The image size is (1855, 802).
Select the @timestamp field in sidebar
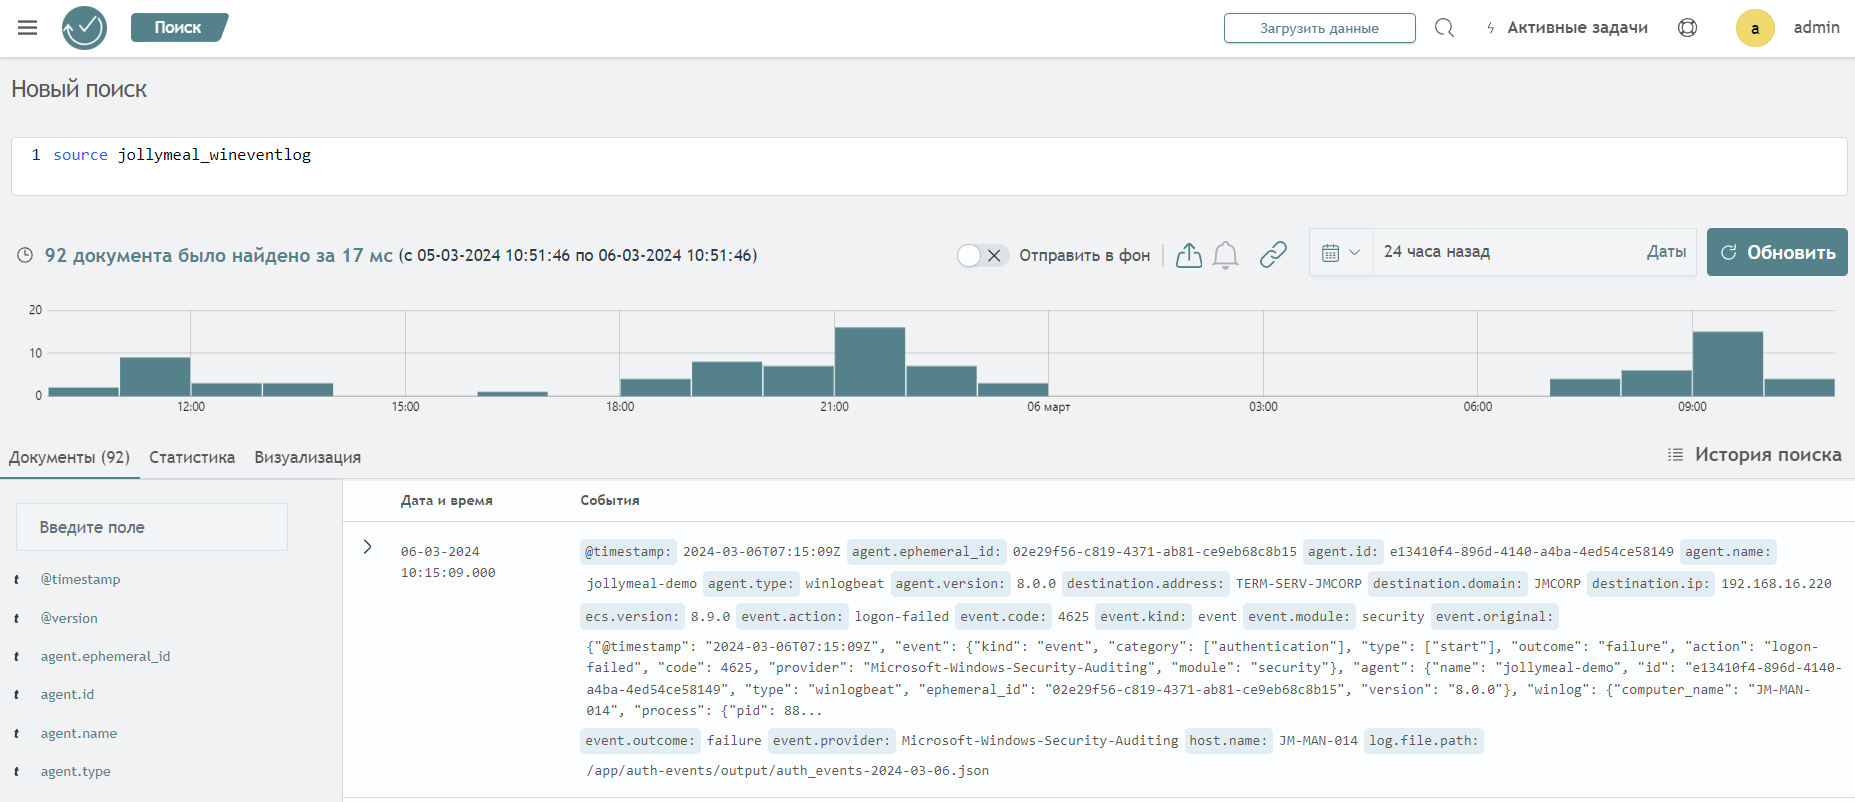coord(80,579)
